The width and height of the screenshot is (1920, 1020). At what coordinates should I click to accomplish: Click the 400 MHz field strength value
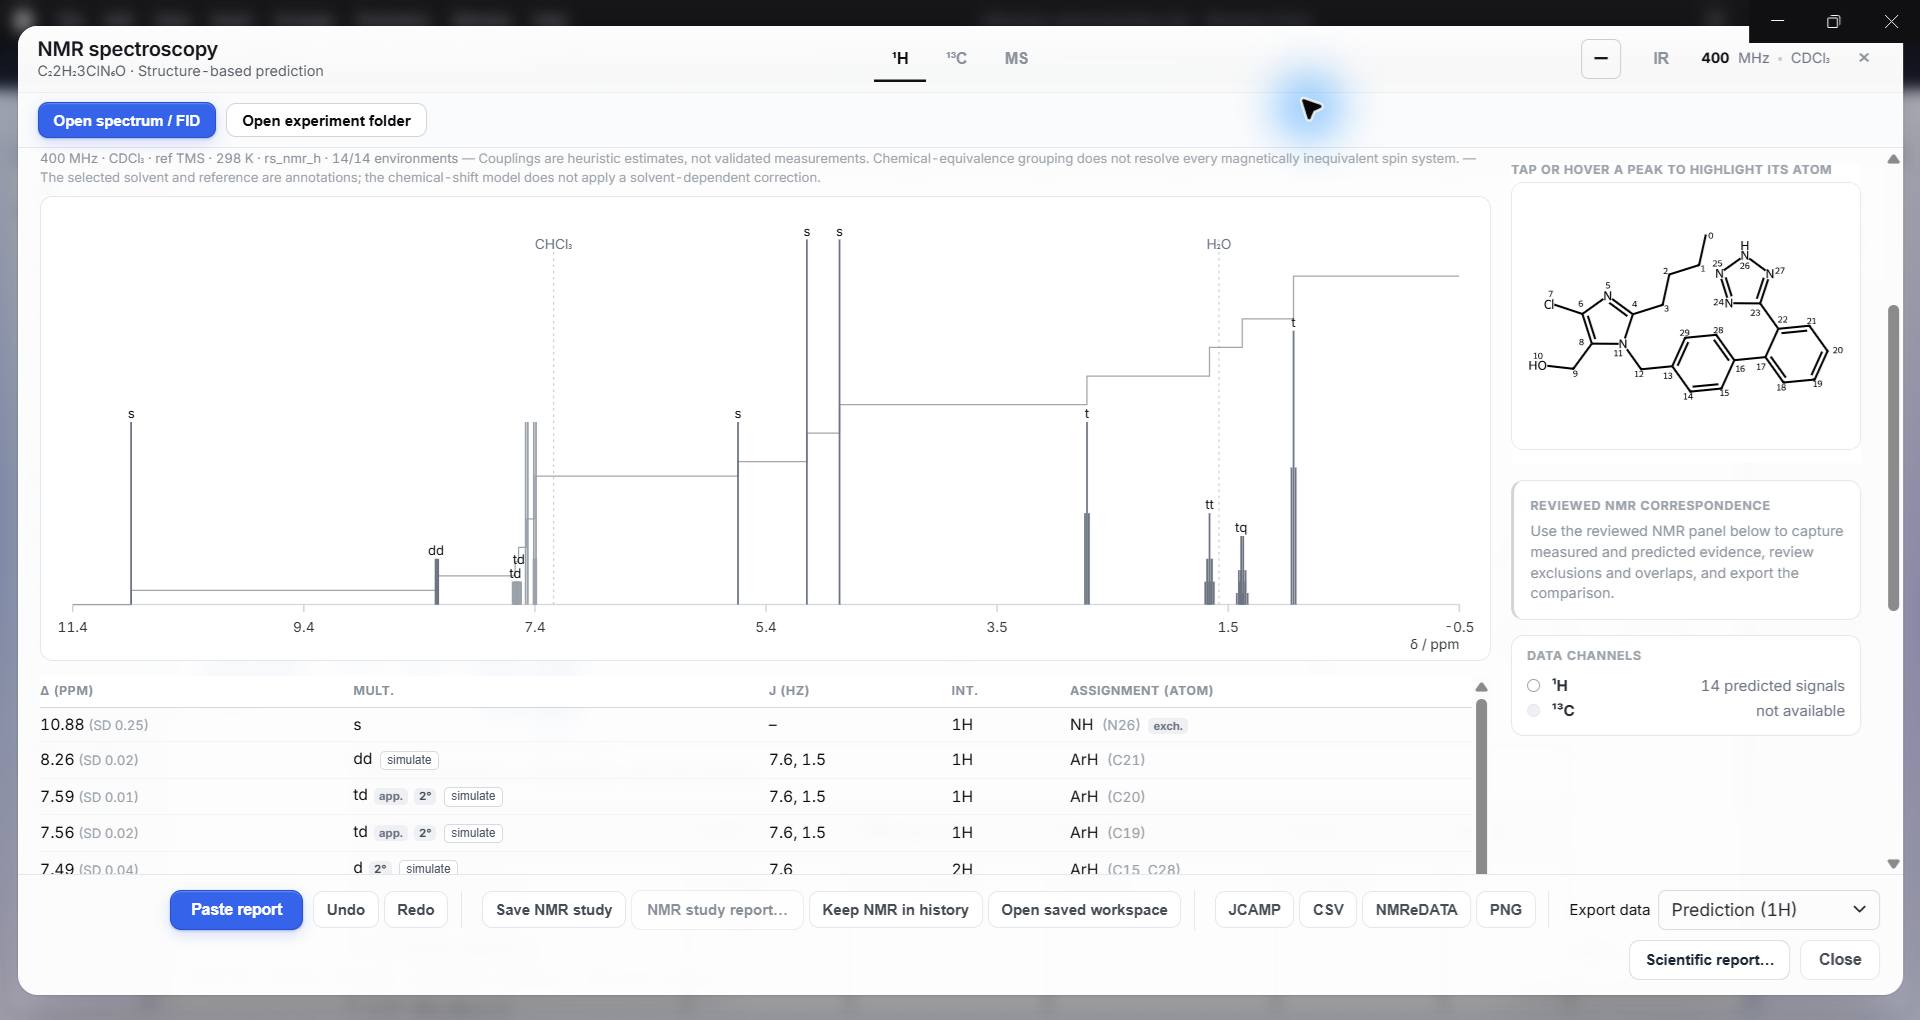point(1714,58)
